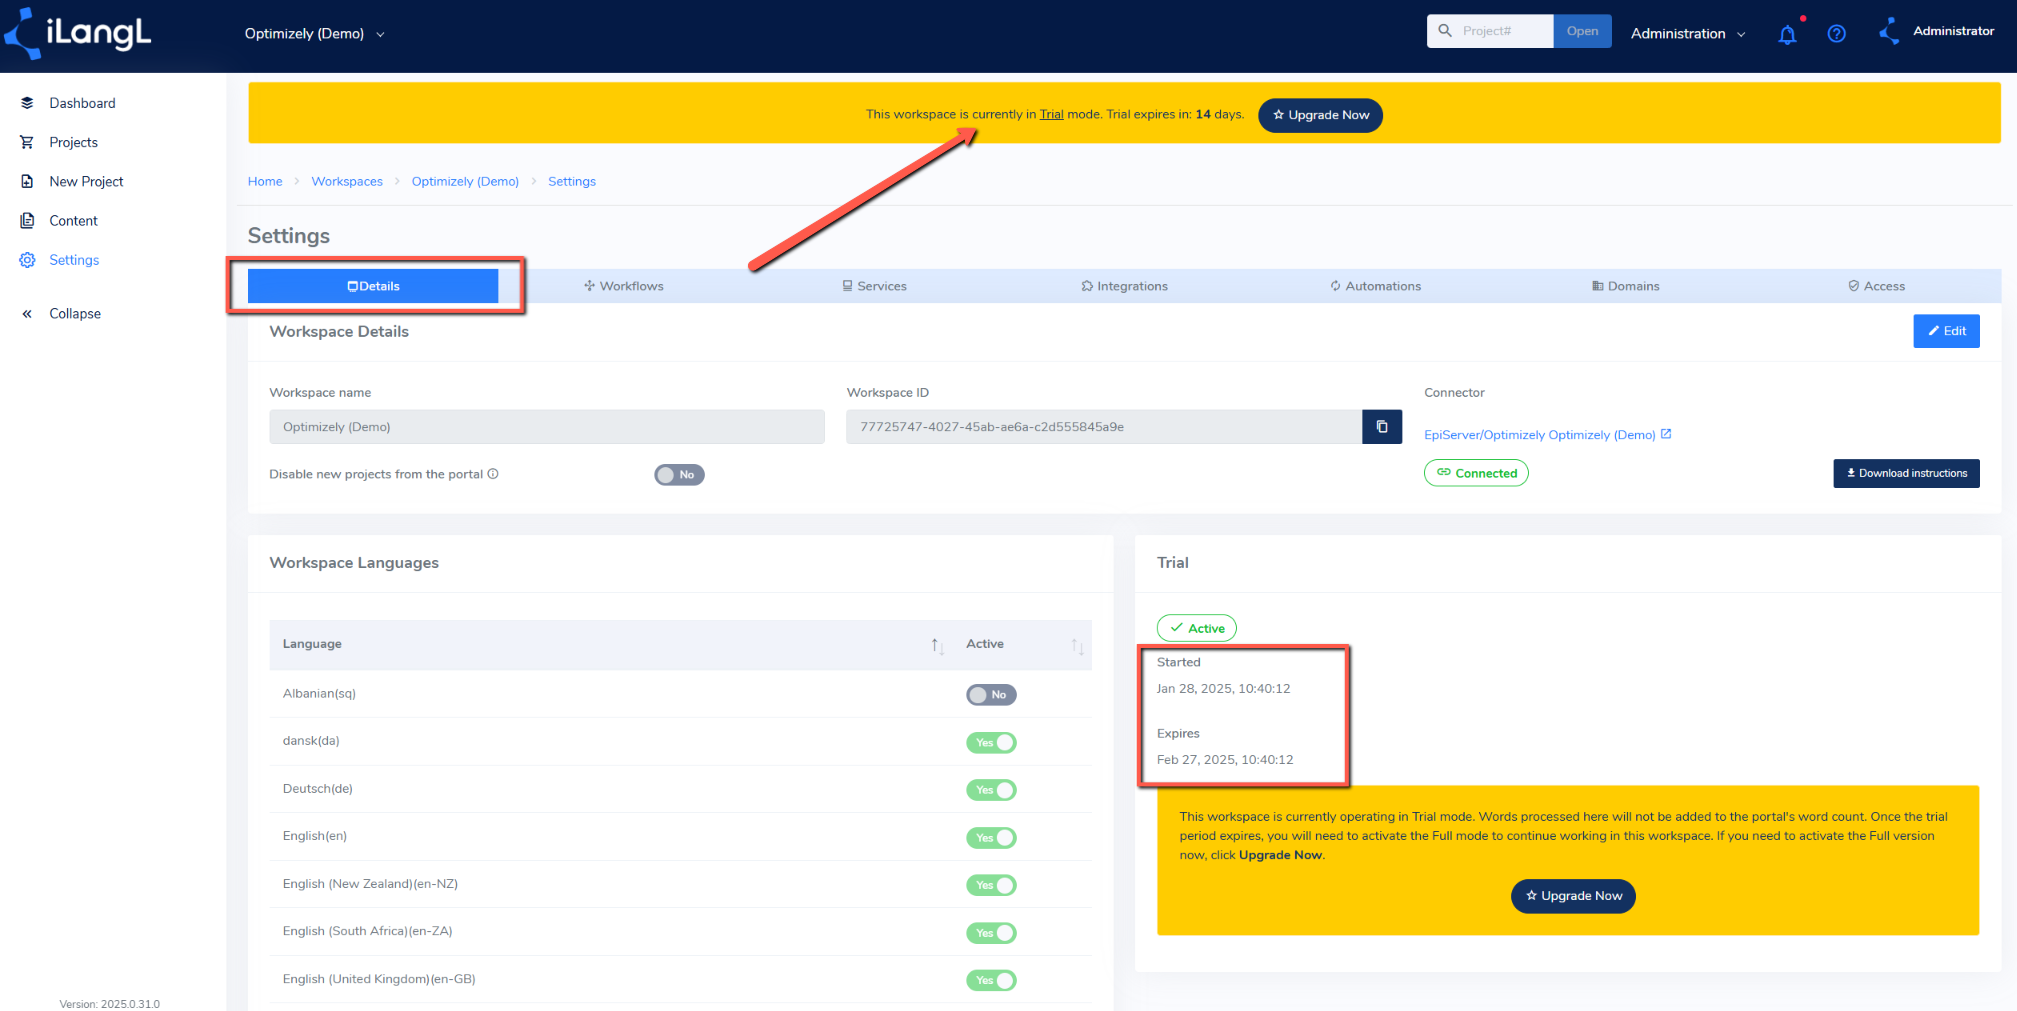This screenshot has width=2017, height=1011.
Task: Enable Albanian(sq) language
Action: pos(991,695)
